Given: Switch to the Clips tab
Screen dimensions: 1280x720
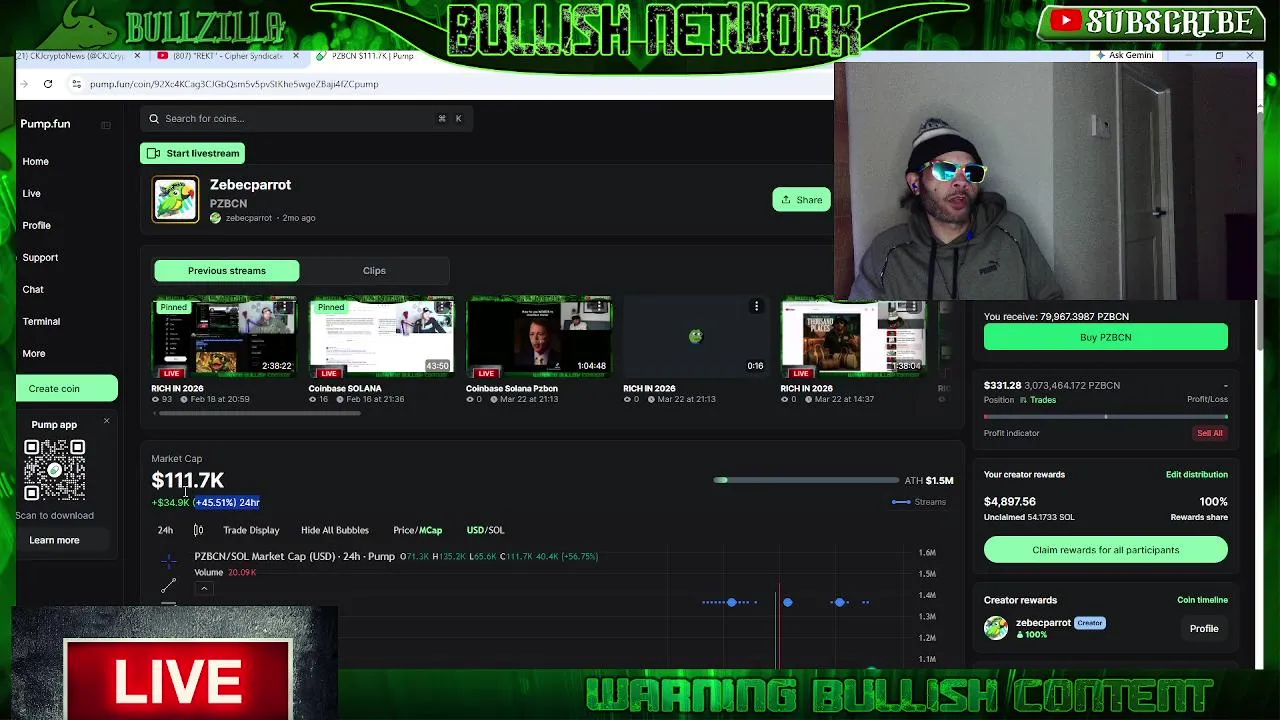Looking at the screenshot, I should pos(374,270).
